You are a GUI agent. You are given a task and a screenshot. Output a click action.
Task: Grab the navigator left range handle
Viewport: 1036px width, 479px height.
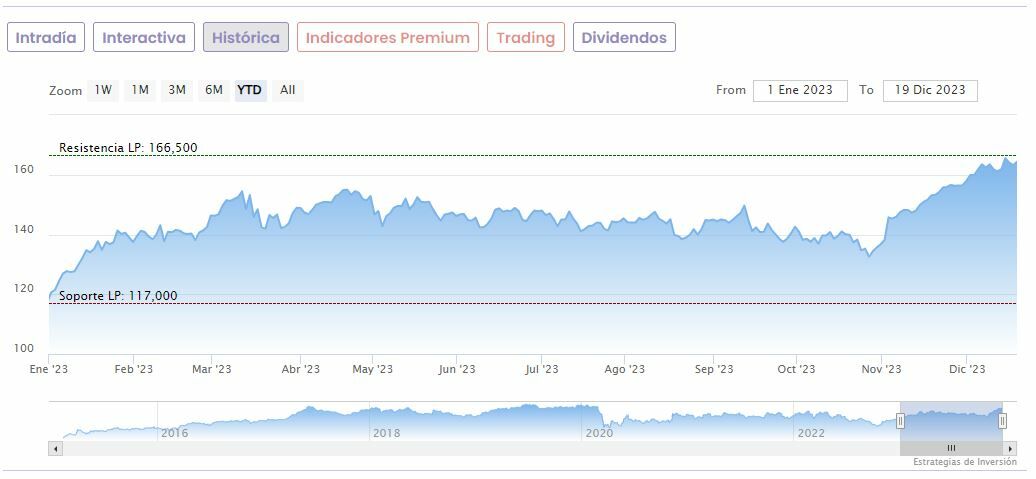pos(900,421)
